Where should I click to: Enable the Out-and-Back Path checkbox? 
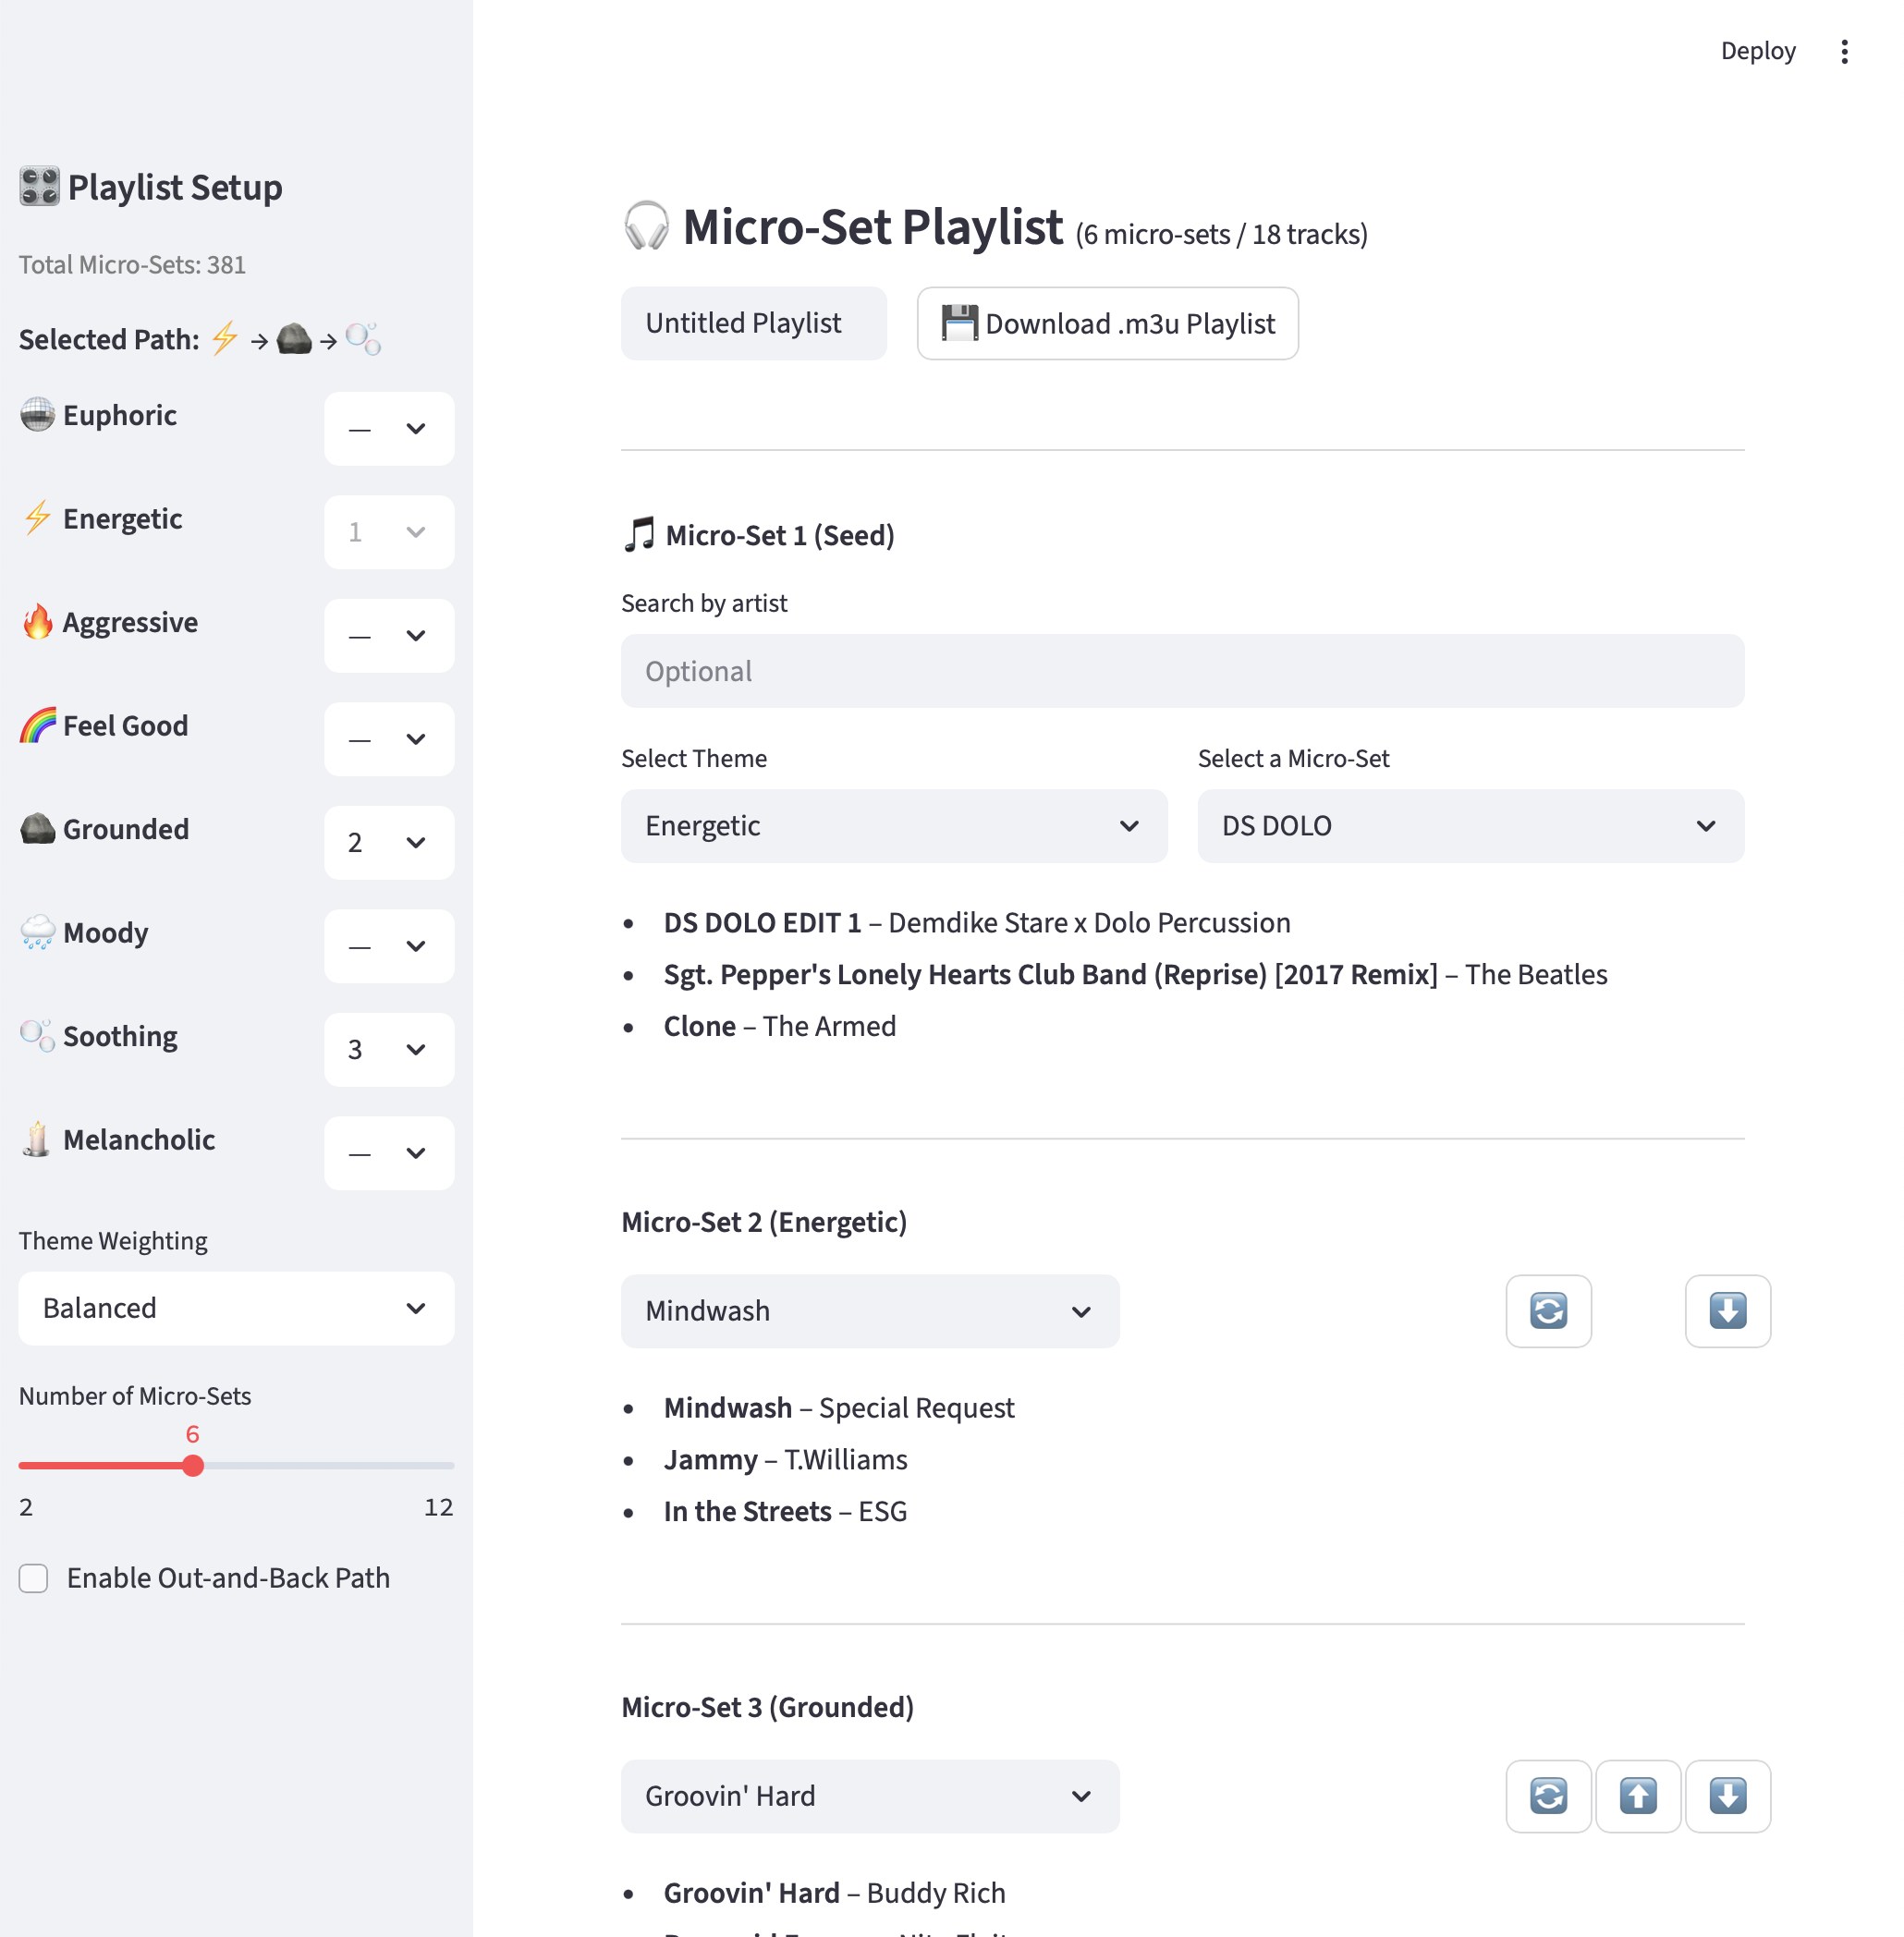pos(34,1578)
